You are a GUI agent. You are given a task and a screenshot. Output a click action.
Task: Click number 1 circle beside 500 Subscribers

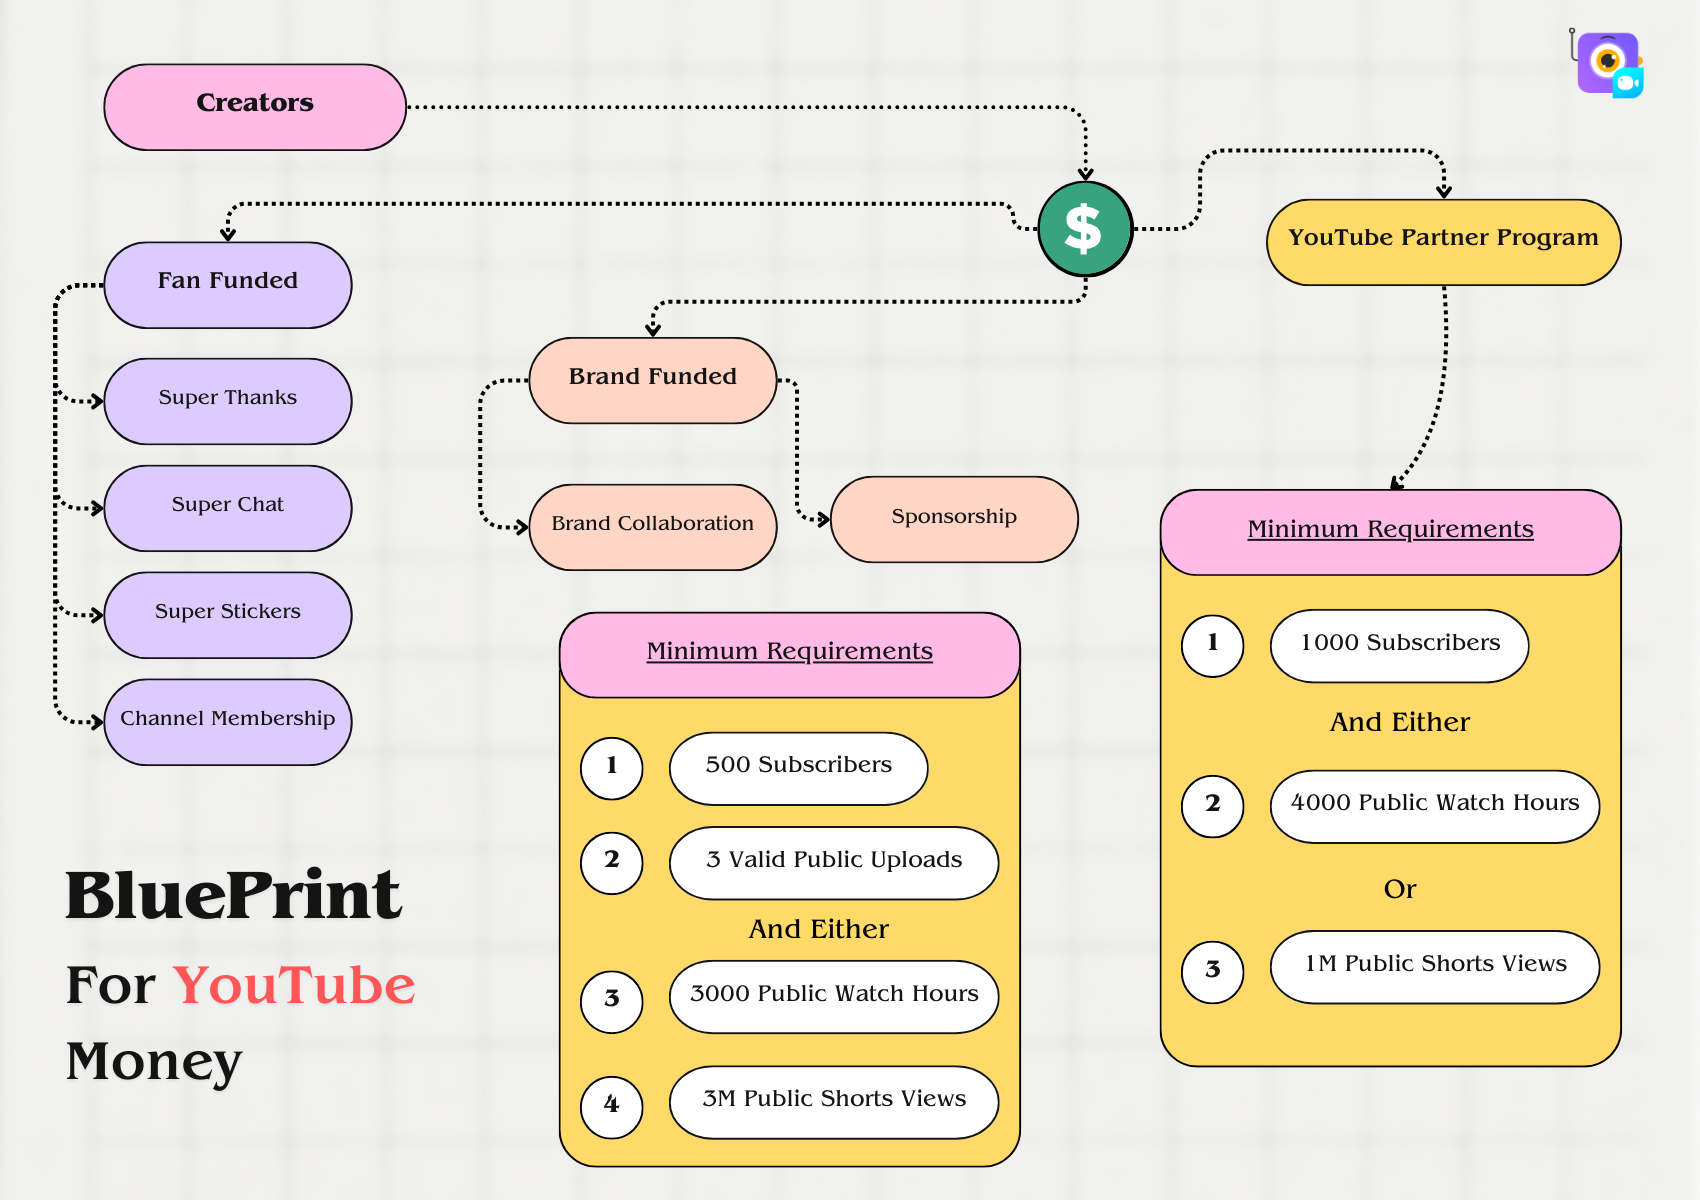coord(612,768)
